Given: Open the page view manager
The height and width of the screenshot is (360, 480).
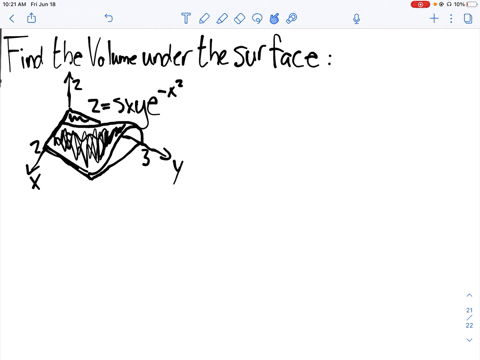Looking at the screenshot, I should (468, 19).
